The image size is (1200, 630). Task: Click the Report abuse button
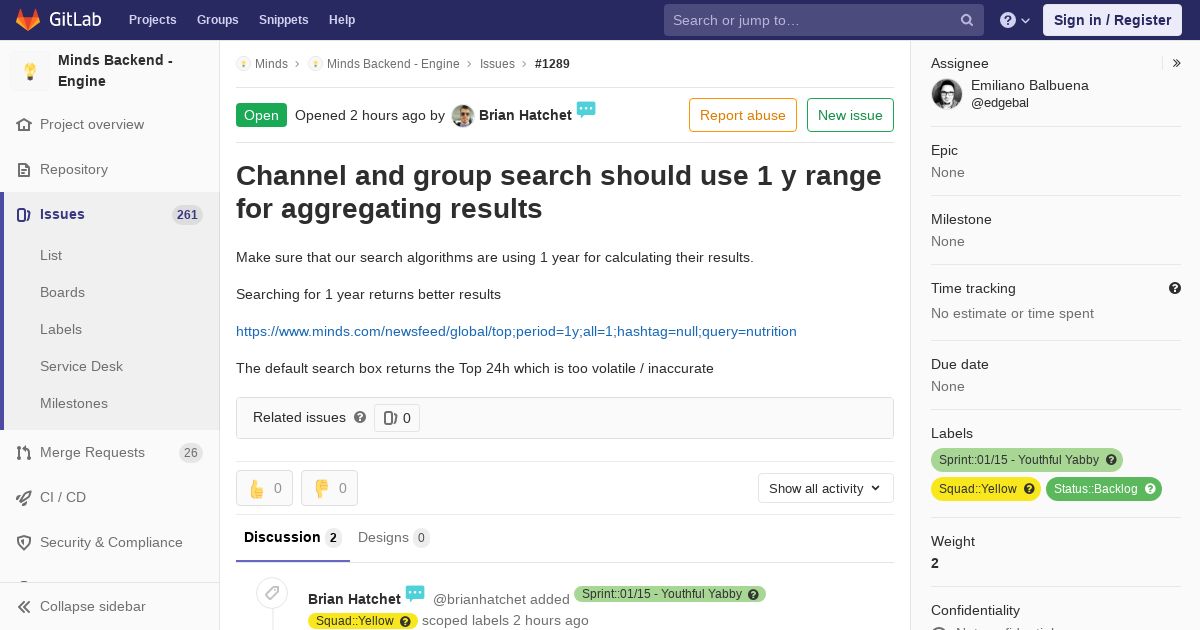pos(743,115)
